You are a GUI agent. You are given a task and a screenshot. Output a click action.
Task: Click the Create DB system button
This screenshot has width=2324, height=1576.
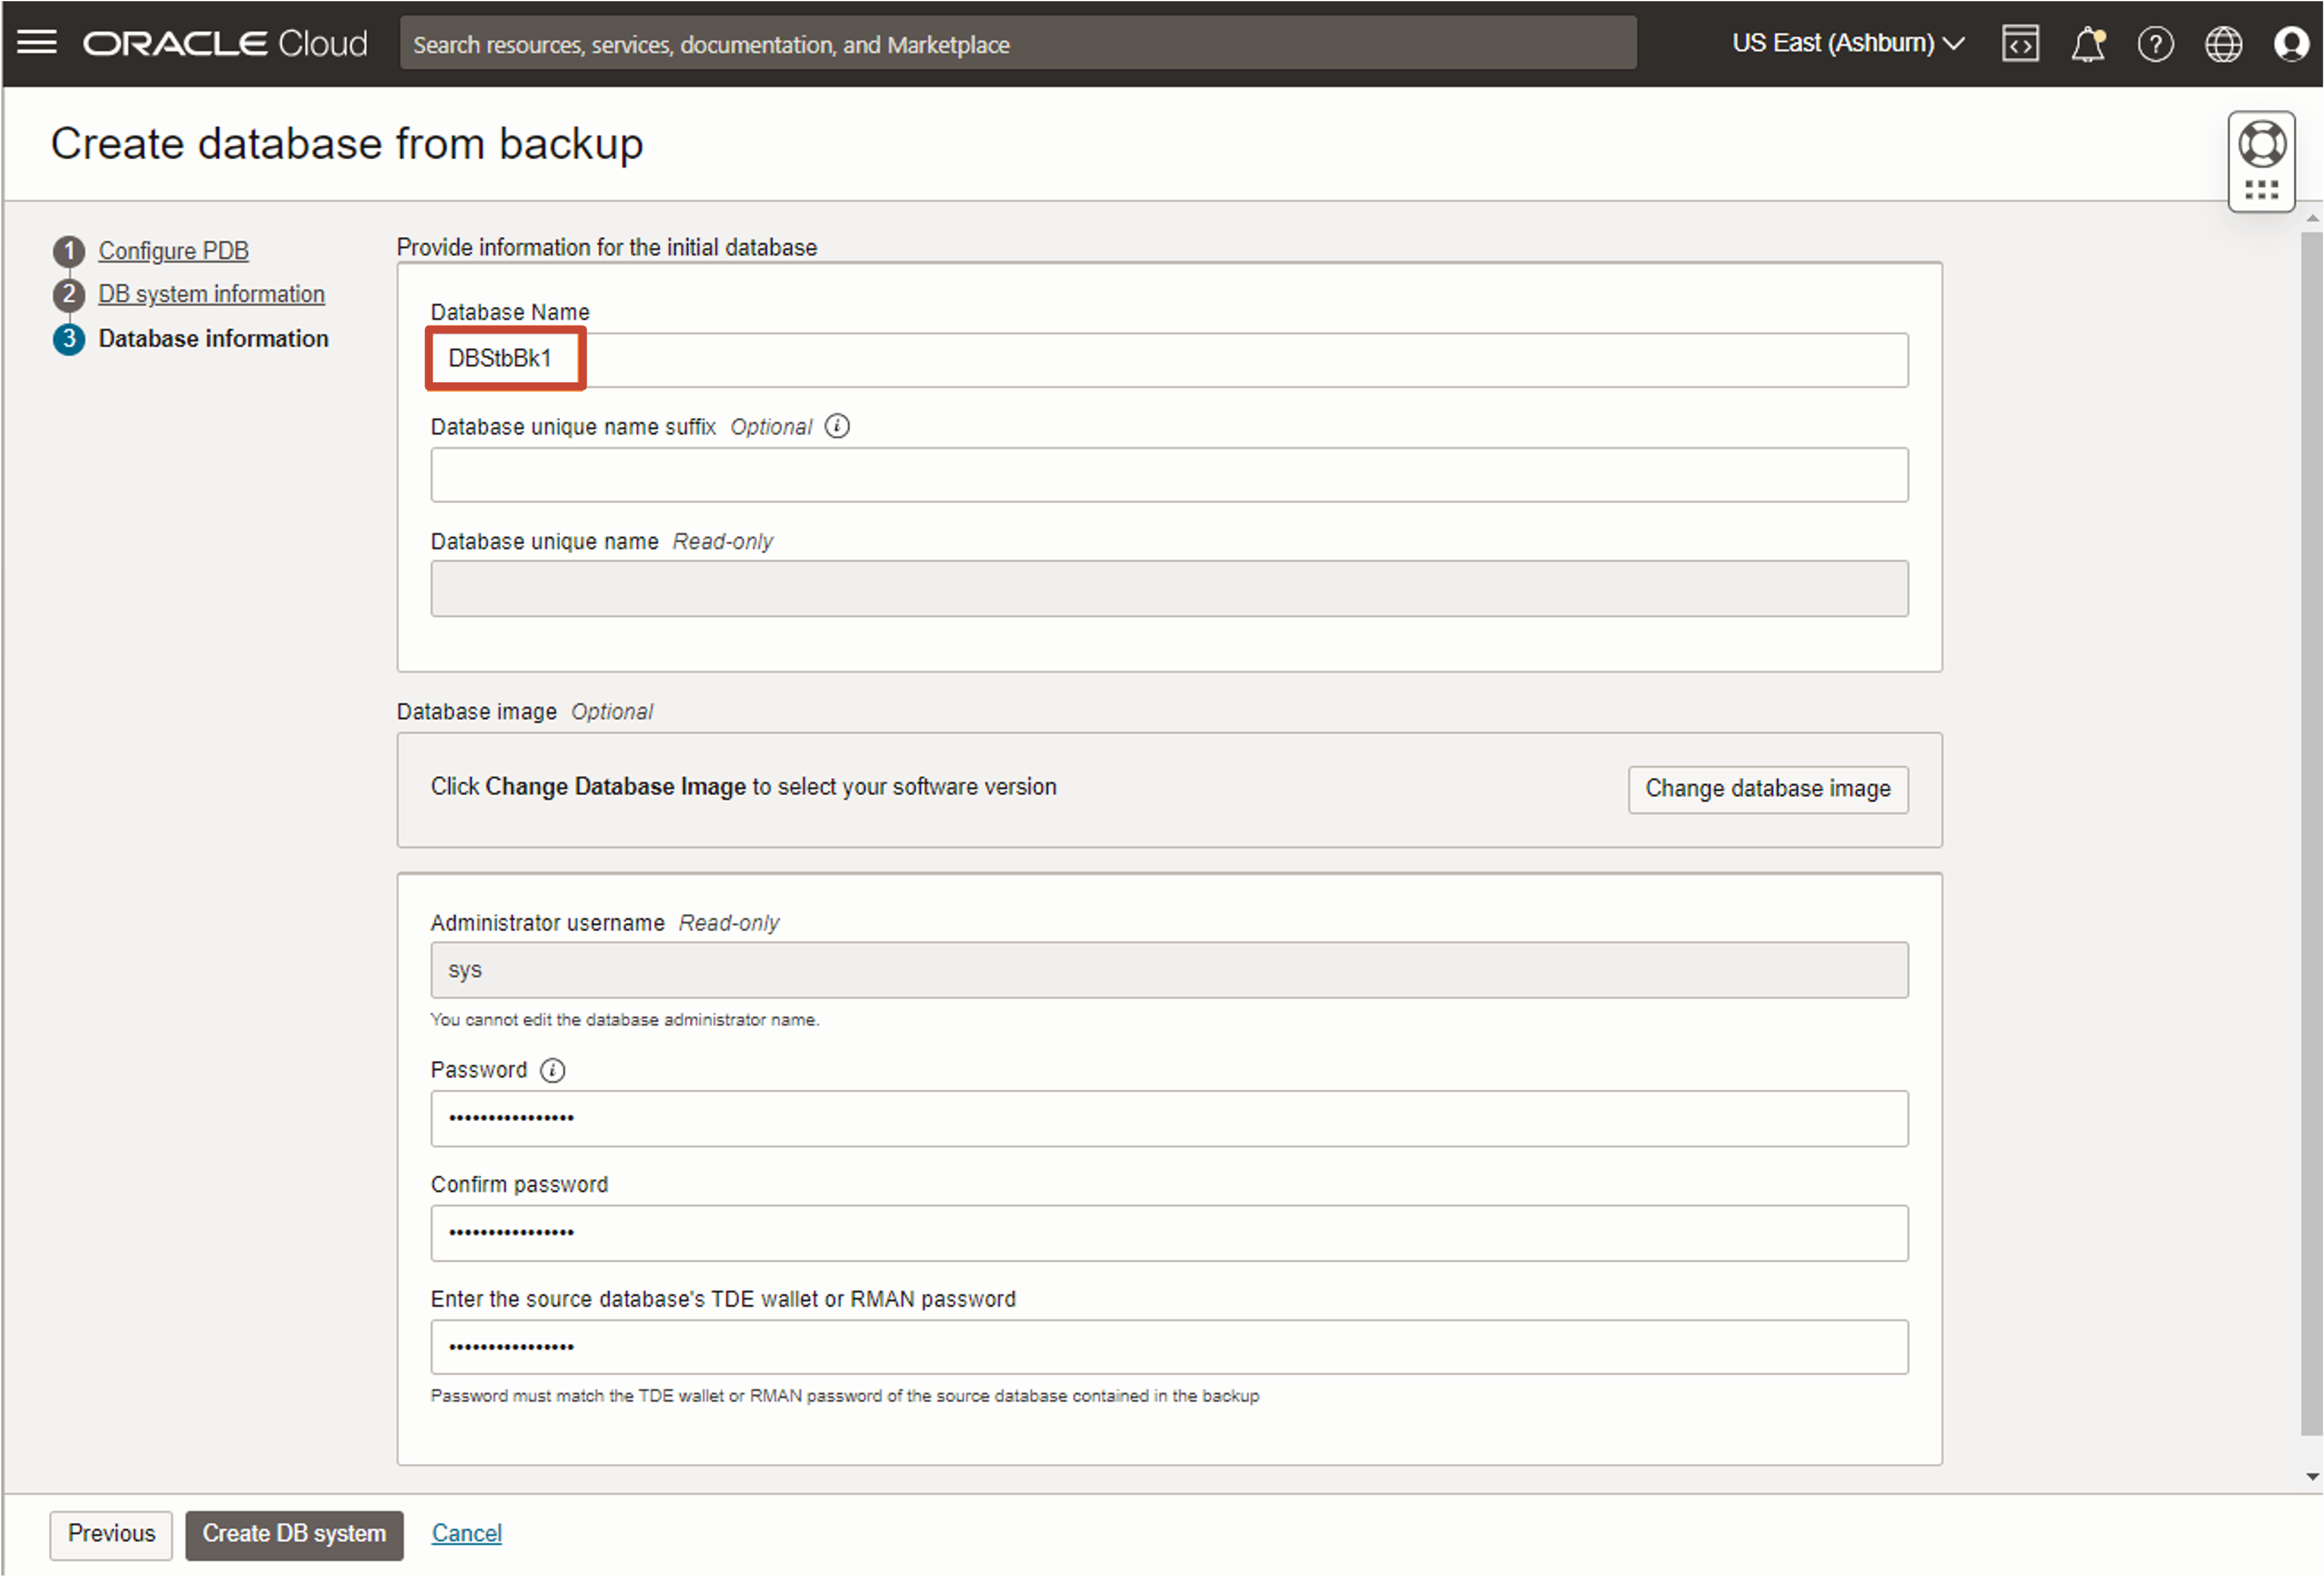pos(294,1533)
